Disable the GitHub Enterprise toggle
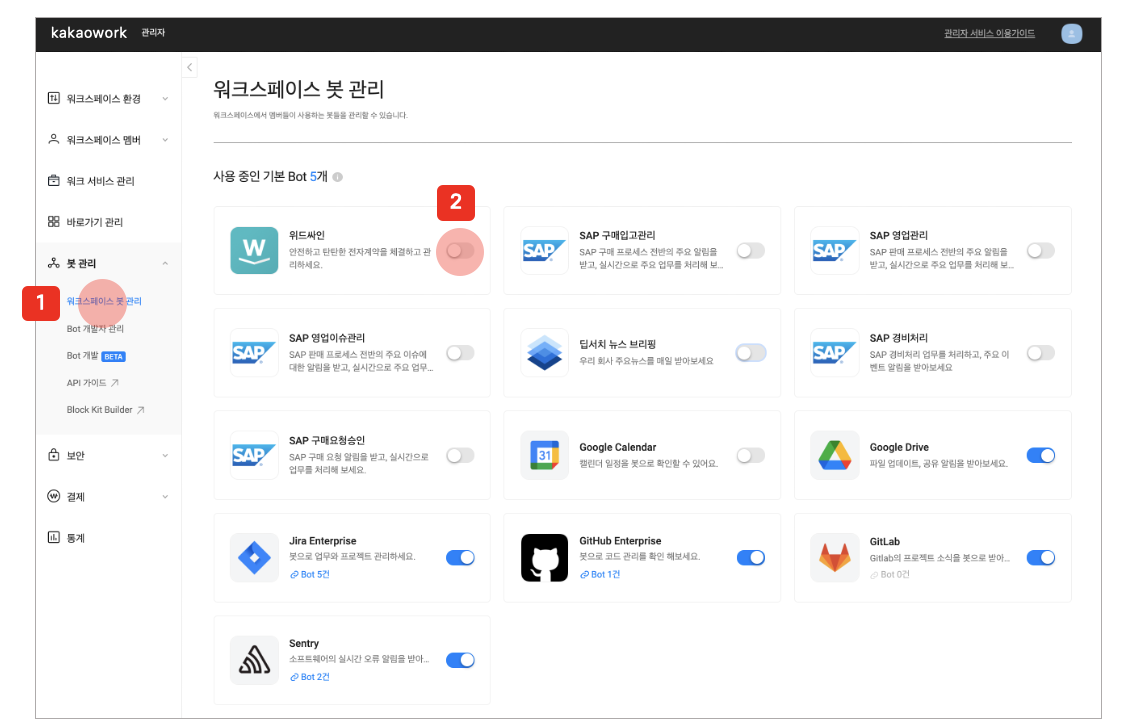 (x=750, y=558)
